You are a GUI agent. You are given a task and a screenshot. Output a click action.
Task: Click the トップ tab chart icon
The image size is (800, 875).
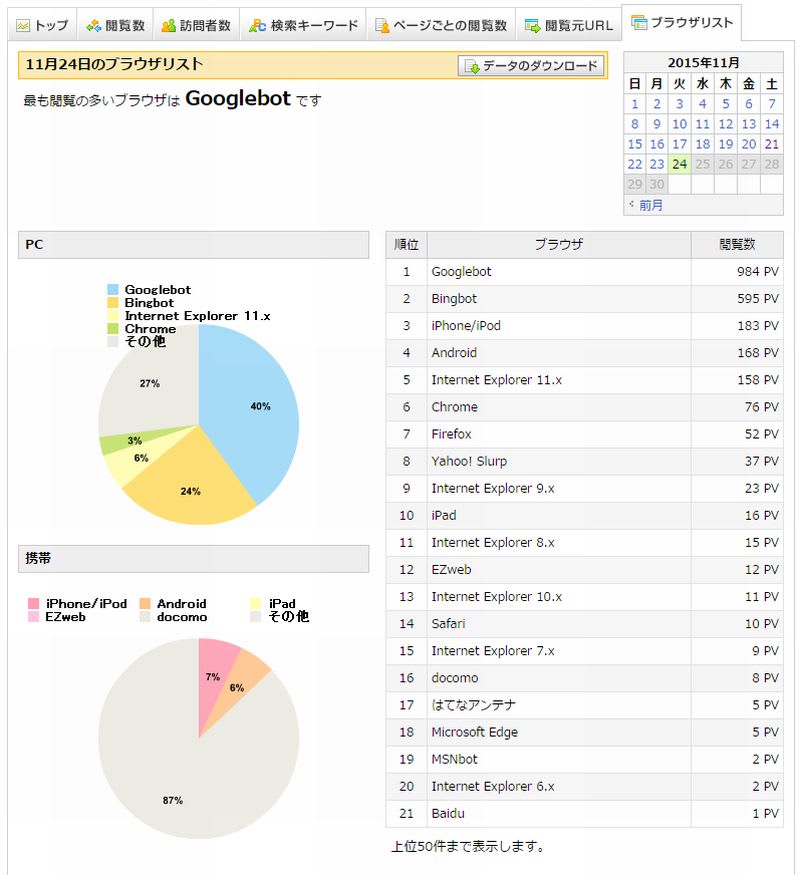point(23,26)
